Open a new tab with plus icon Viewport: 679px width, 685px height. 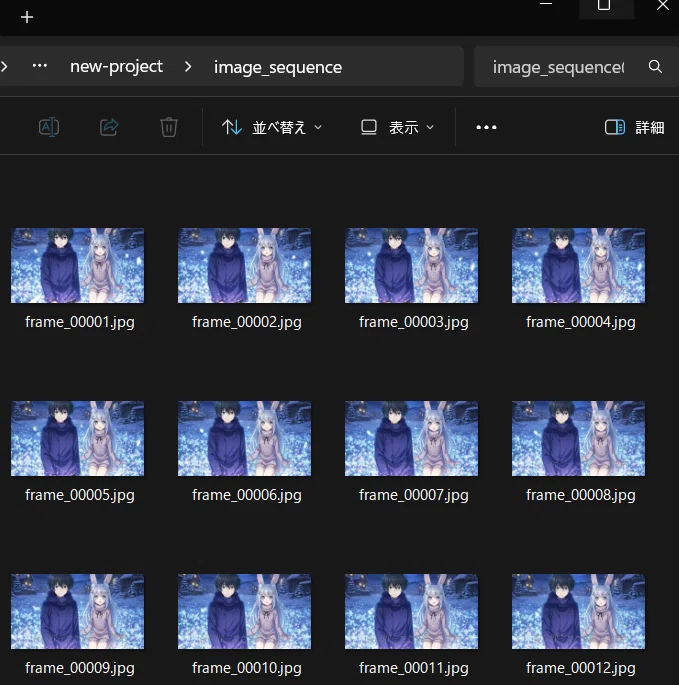[x=27, y=17]
